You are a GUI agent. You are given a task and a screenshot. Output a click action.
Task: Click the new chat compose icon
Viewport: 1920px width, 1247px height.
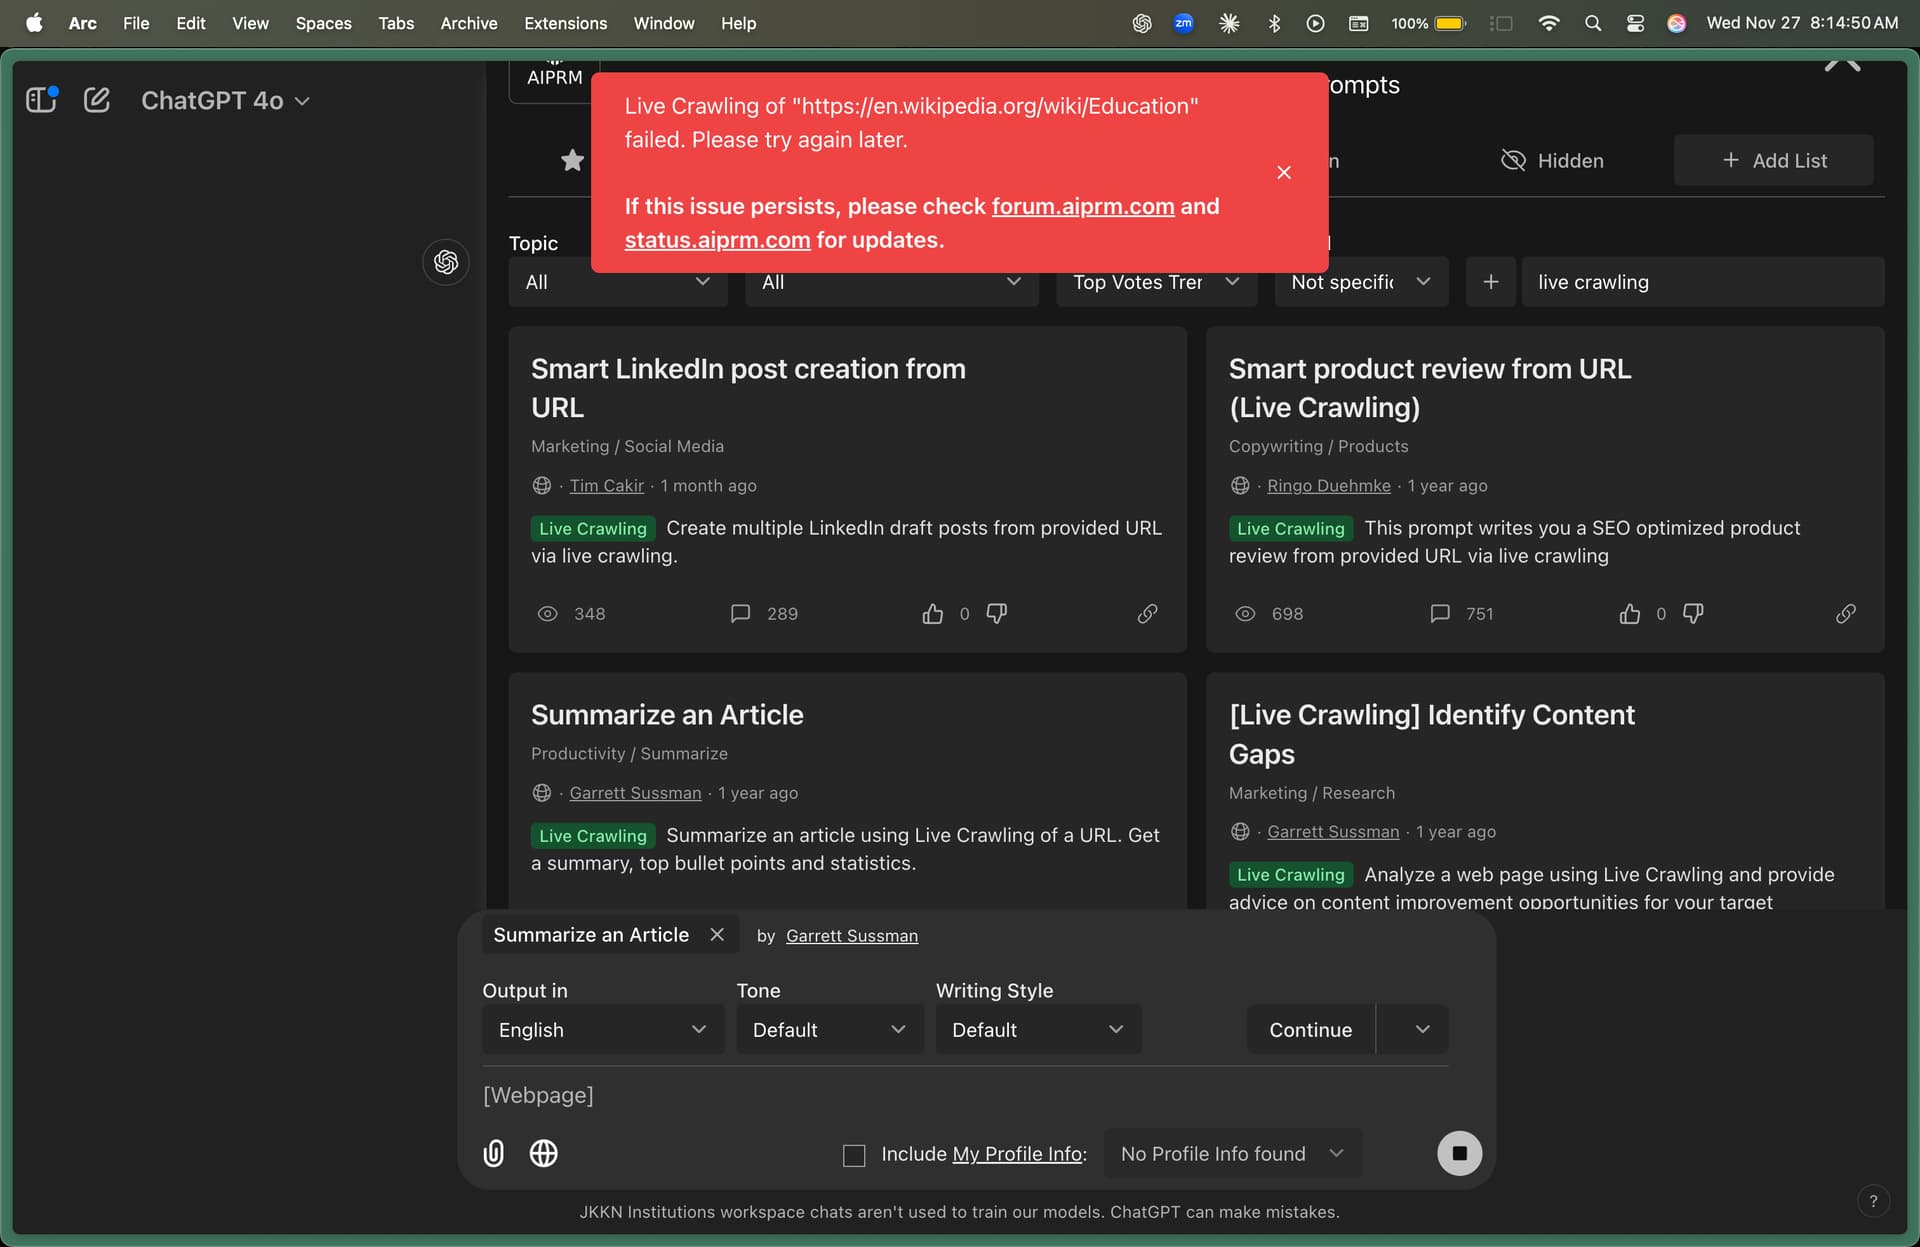97,100
